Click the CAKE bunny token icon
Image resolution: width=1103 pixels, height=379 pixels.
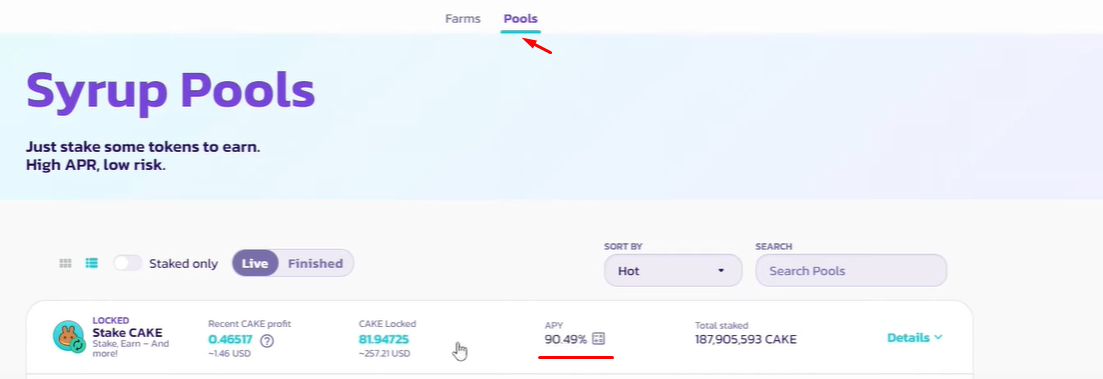coord(68,335)
